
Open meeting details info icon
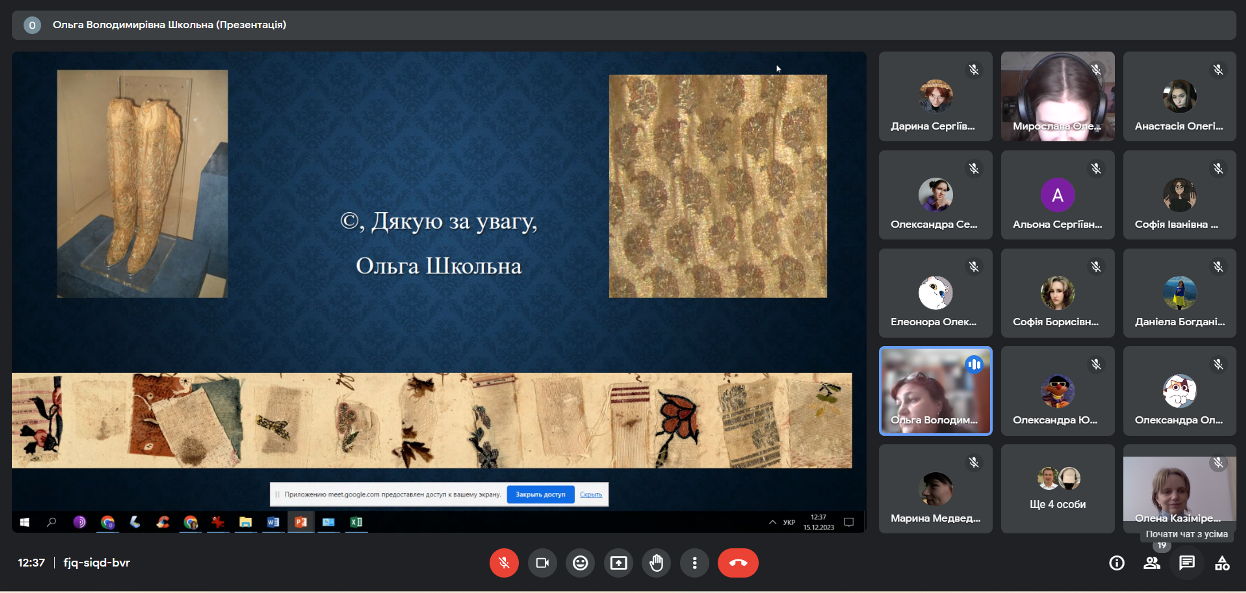(x=1117, y=563)
